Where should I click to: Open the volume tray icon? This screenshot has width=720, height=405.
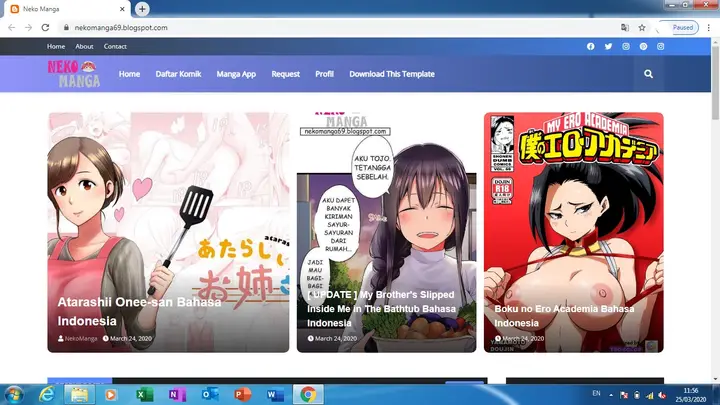click(662, 395)
